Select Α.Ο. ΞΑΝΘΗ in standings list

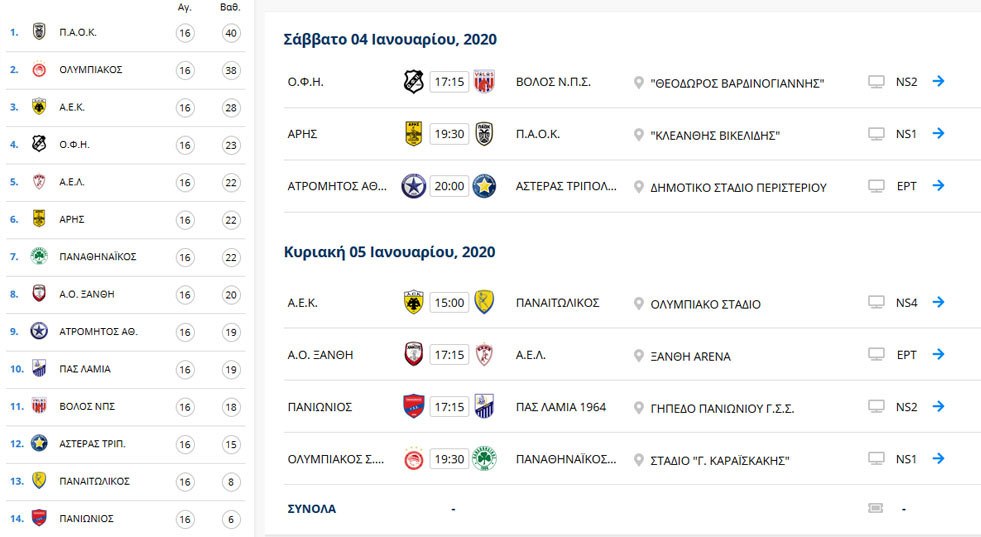pos(87,294)
